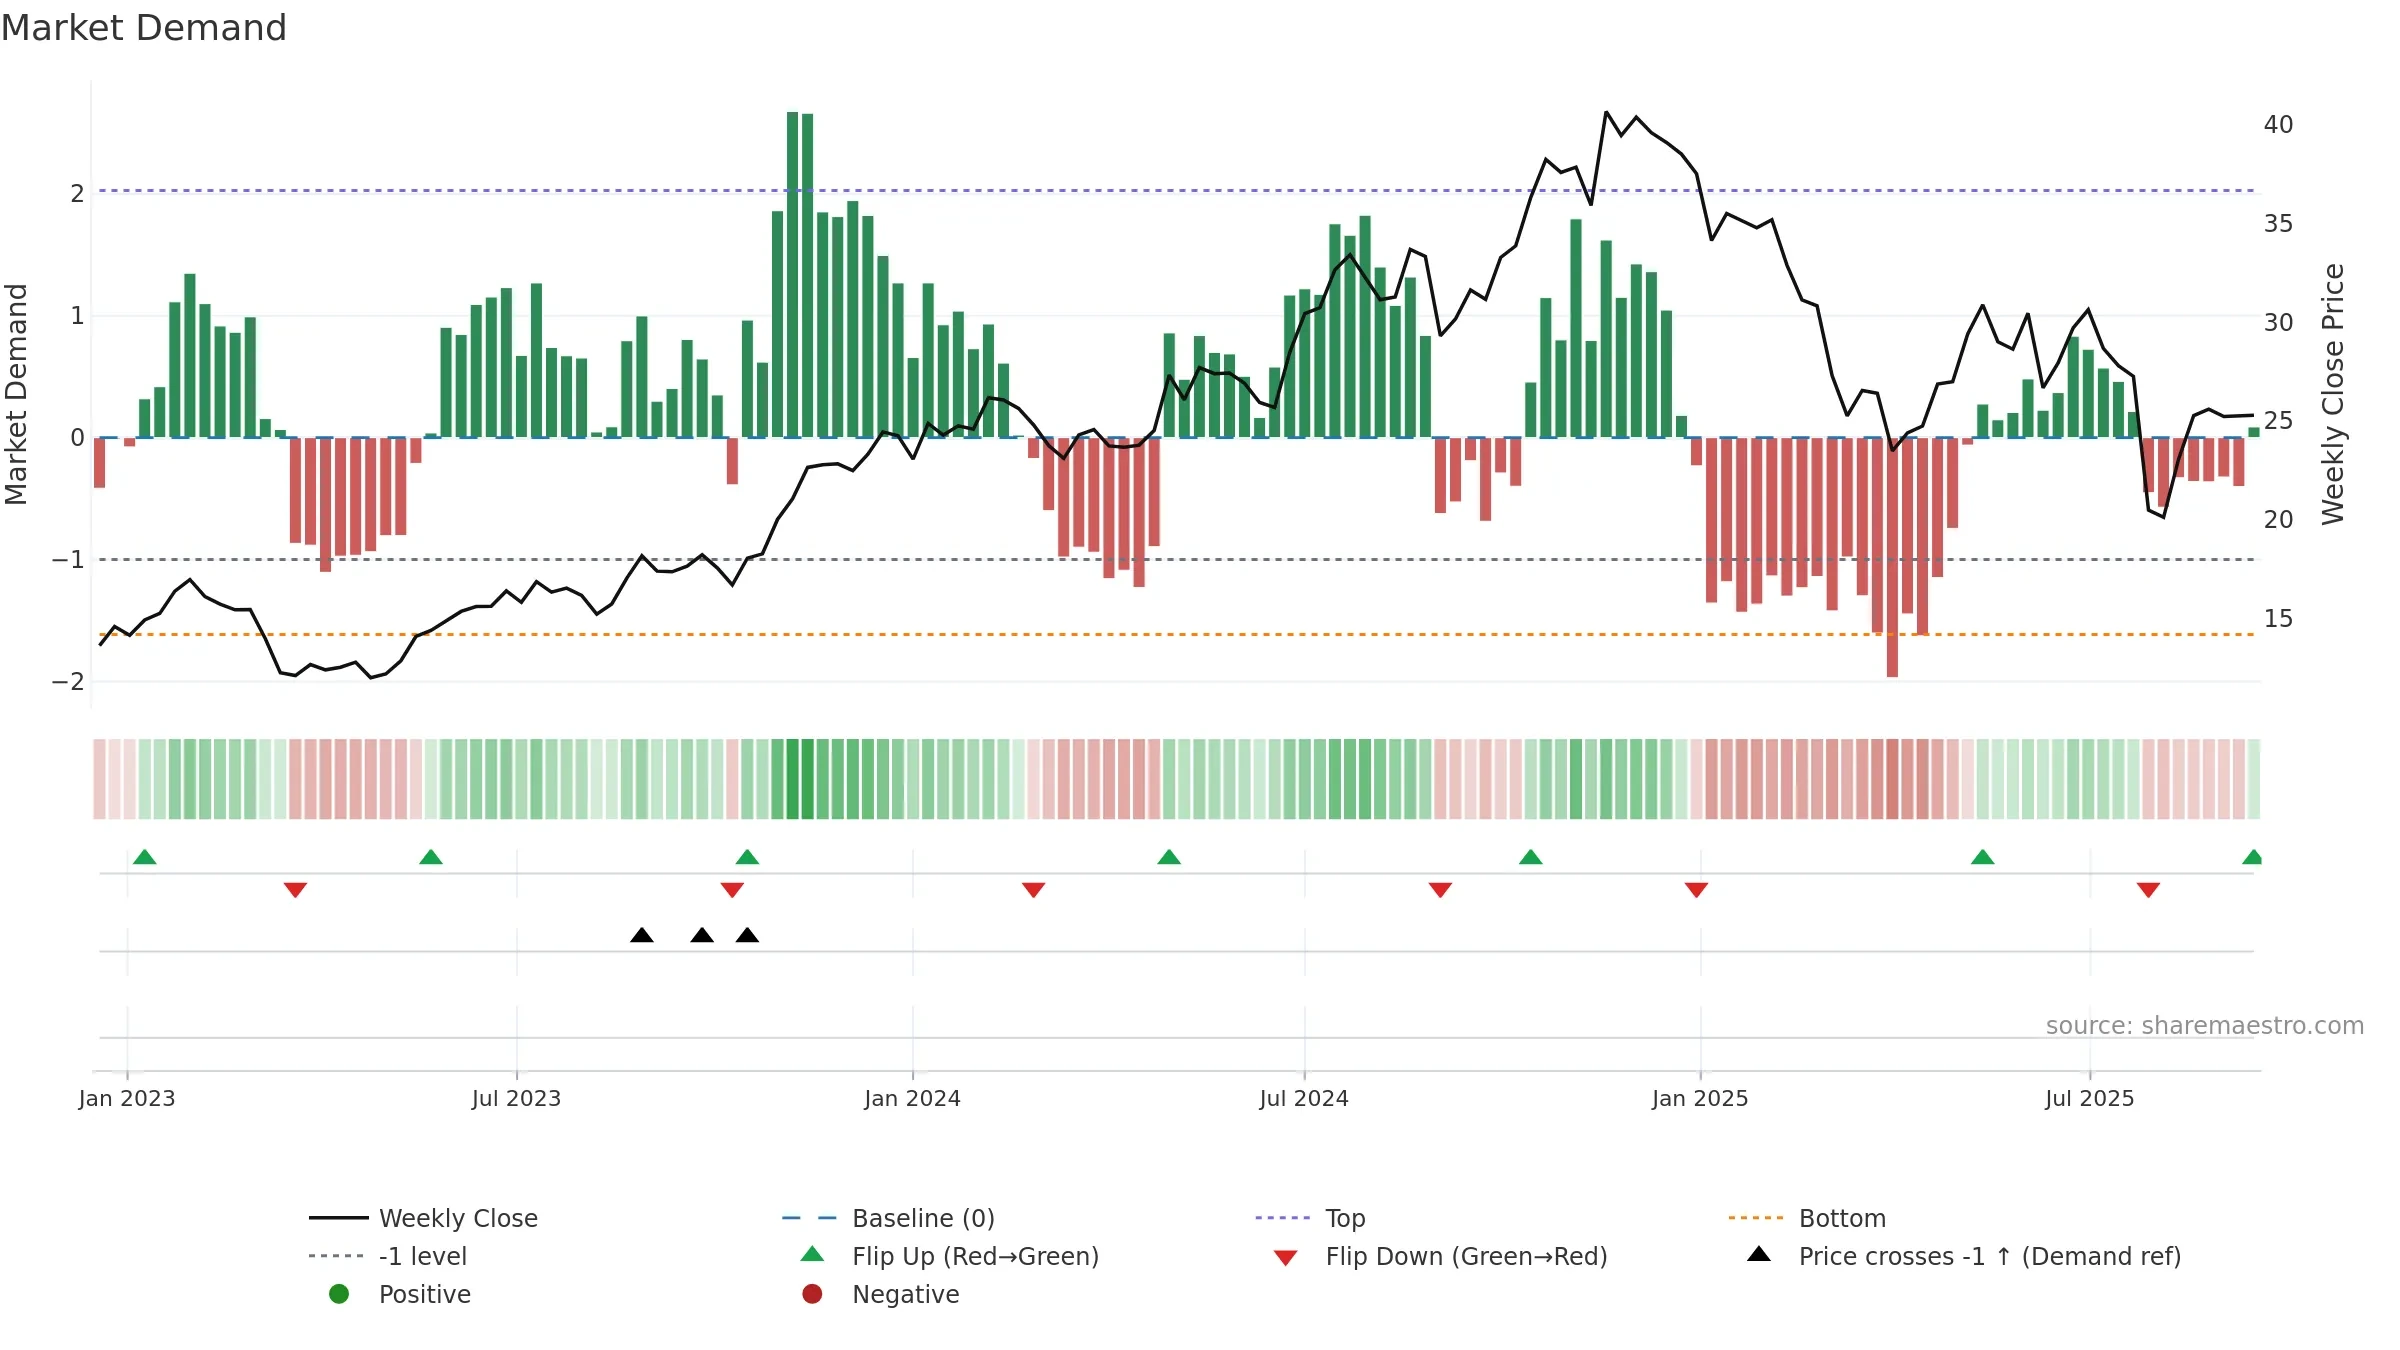The height and width of the screenshot is (1350, 2400).
Task: Click red flip-down marker after Jul 2025
Action: coord(2148,890)
